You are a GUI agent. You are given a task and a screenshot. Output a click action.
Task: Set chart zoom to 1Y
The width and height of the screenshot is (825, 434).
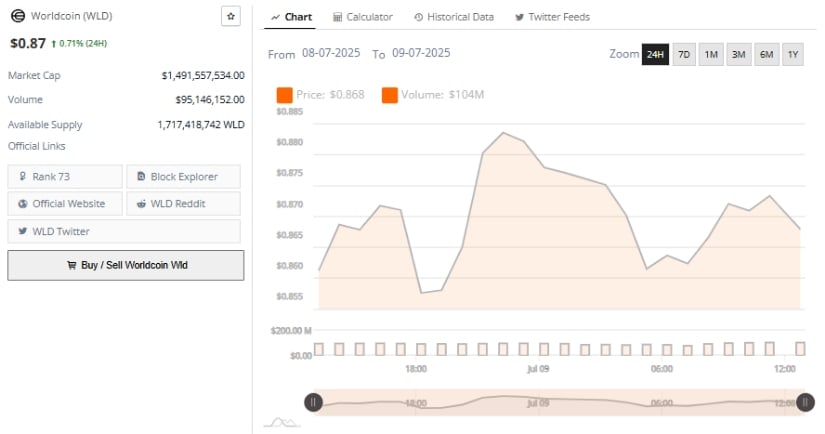coord(793,54)
